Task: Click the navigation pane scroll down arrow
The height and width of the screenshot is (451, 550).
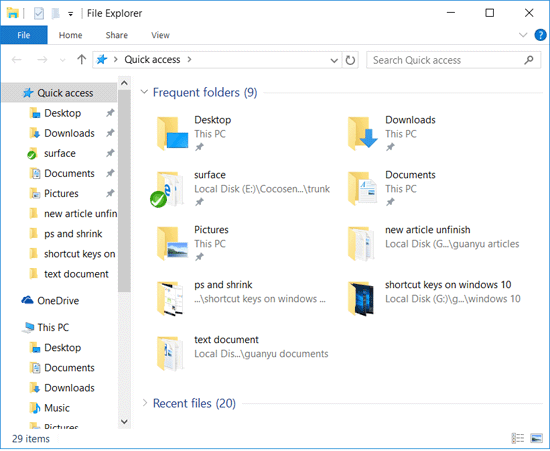Action: click(124, 422)
